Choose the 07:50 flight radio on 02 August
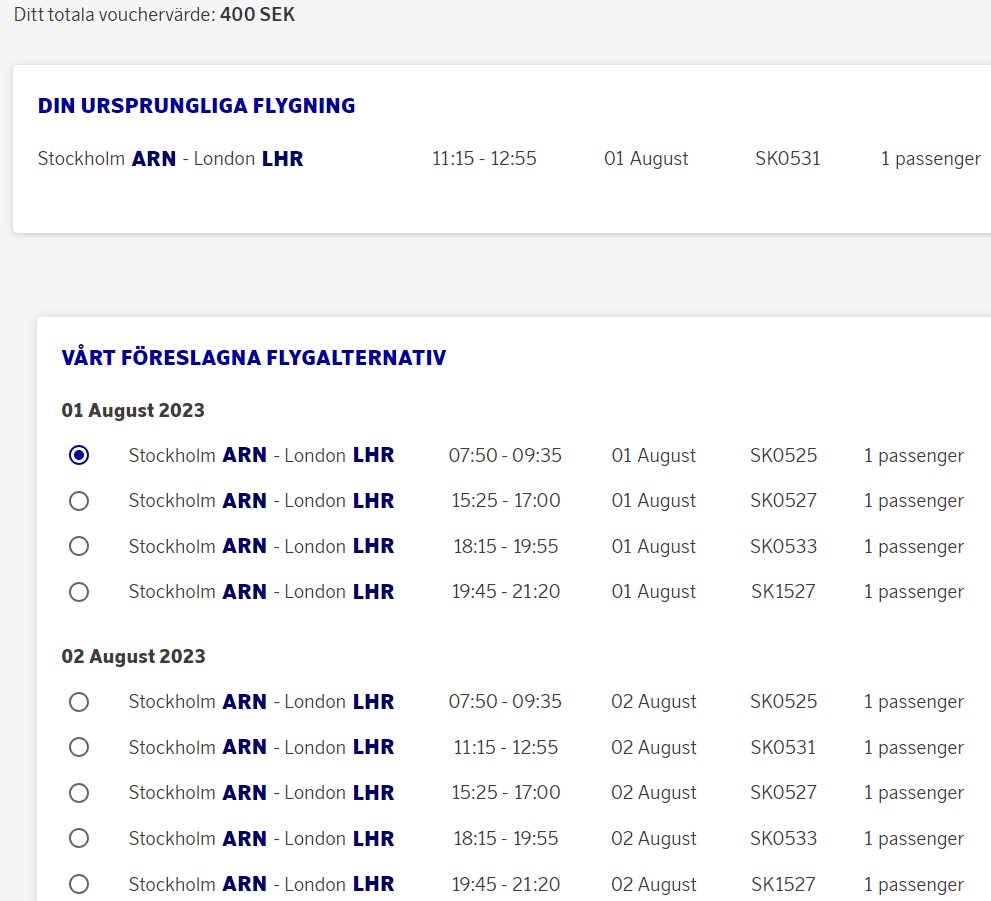The image size is (991, 901). (79, 702)
